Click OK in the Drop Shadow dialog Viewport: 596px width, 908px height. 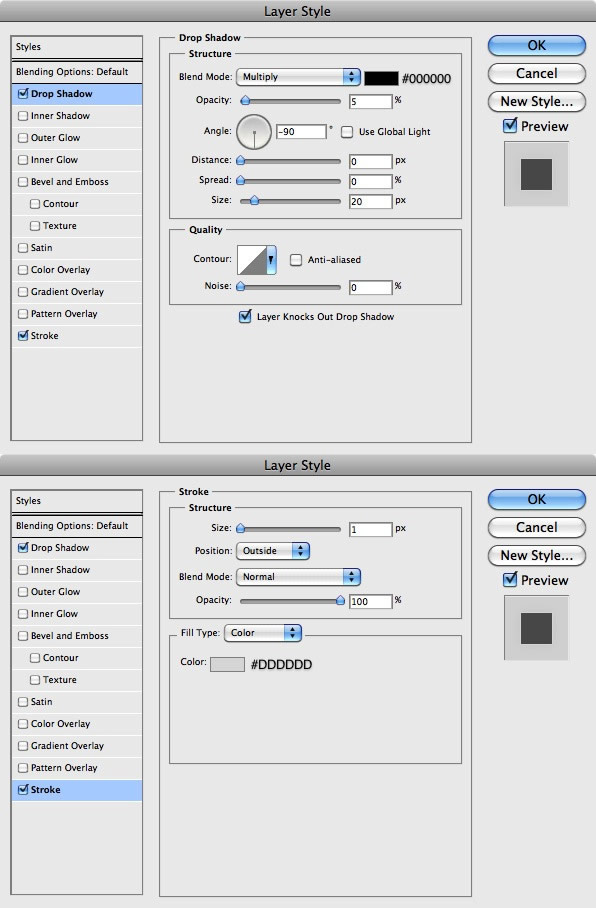(x=536, y=45)
